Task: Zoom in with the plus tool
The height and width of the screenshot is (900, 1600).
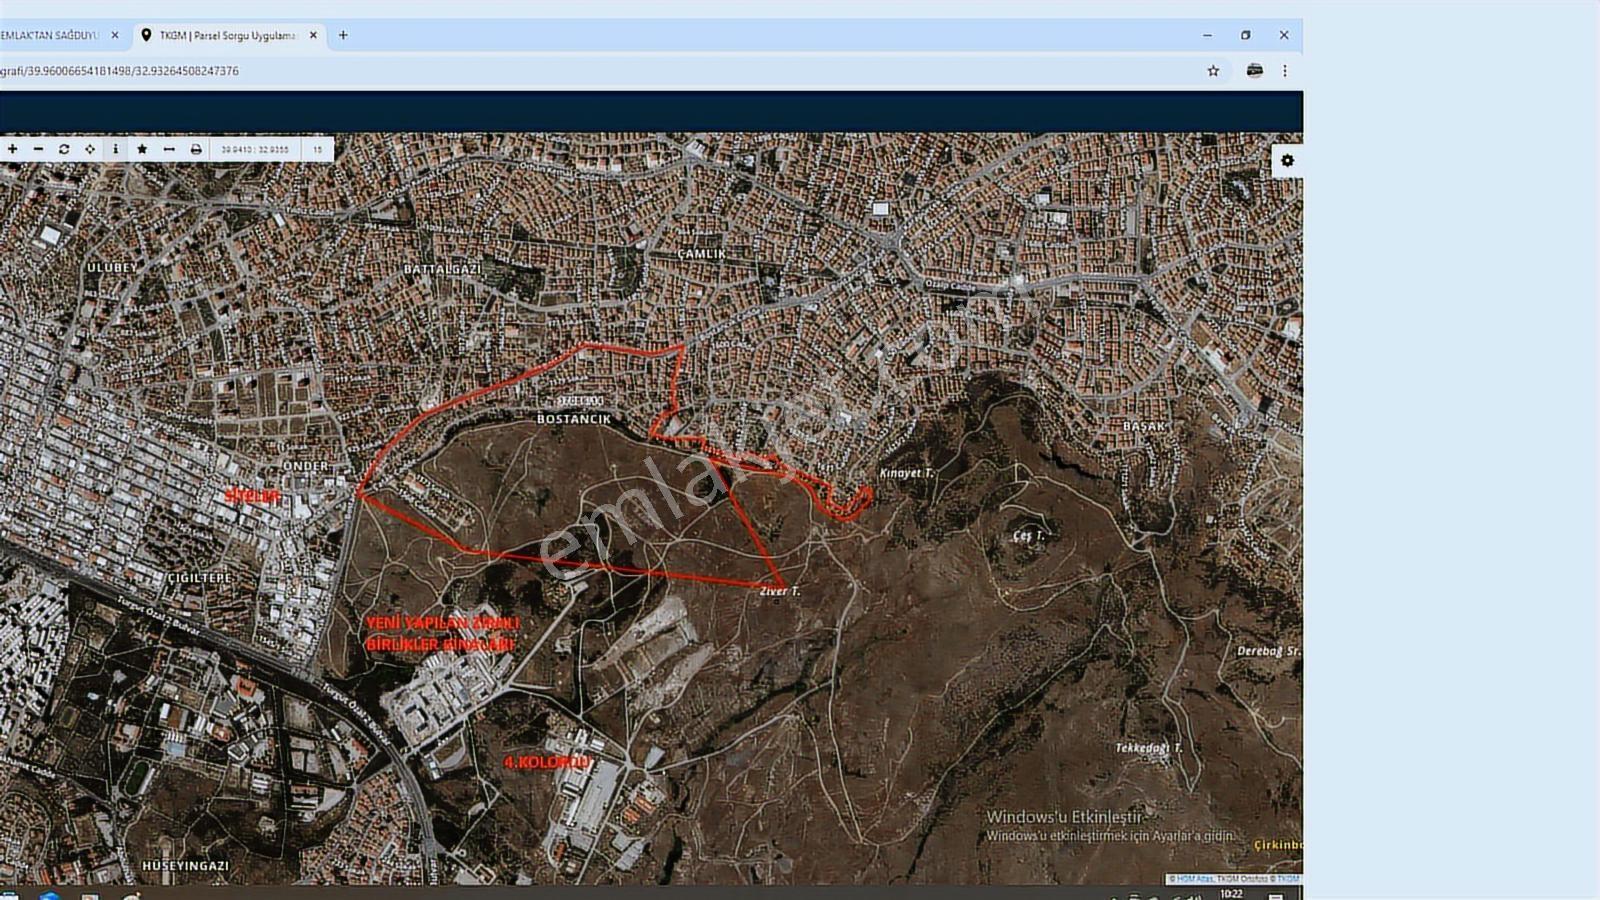Action: point(12,149)
